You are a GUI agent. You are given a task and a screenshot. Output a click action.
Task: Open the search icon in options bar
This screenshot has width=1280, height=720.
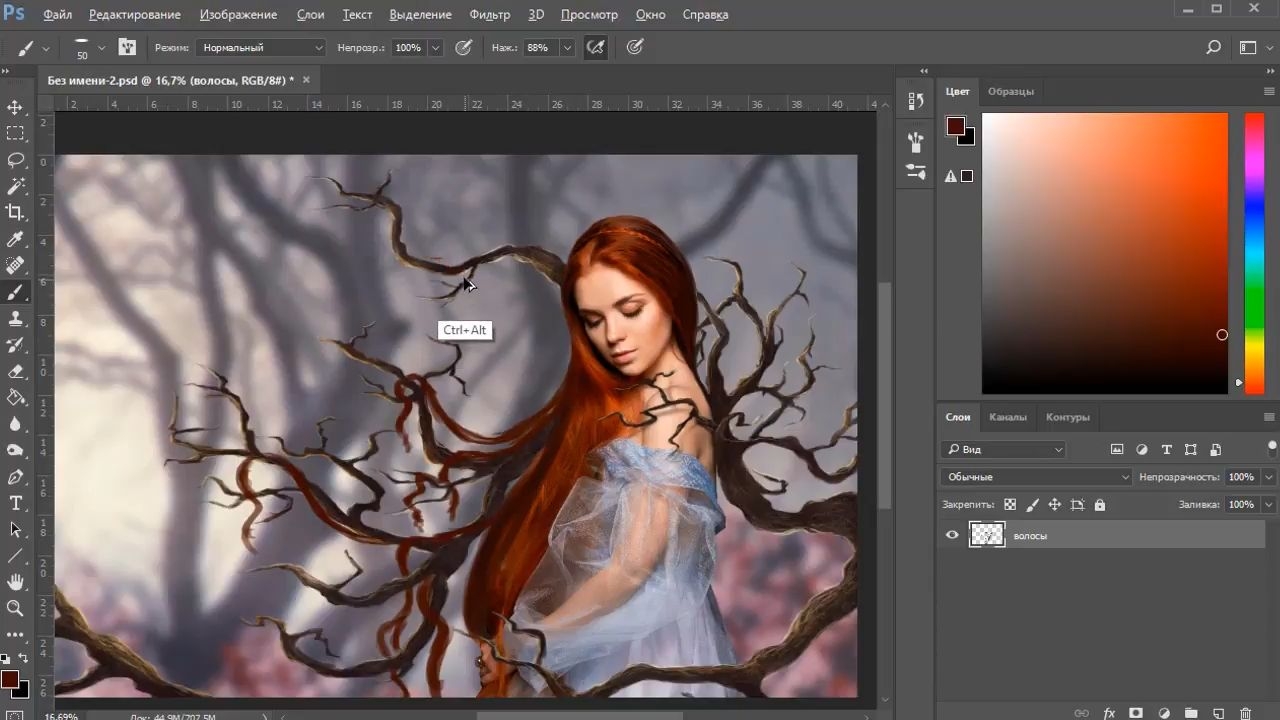pos(1213,47)
